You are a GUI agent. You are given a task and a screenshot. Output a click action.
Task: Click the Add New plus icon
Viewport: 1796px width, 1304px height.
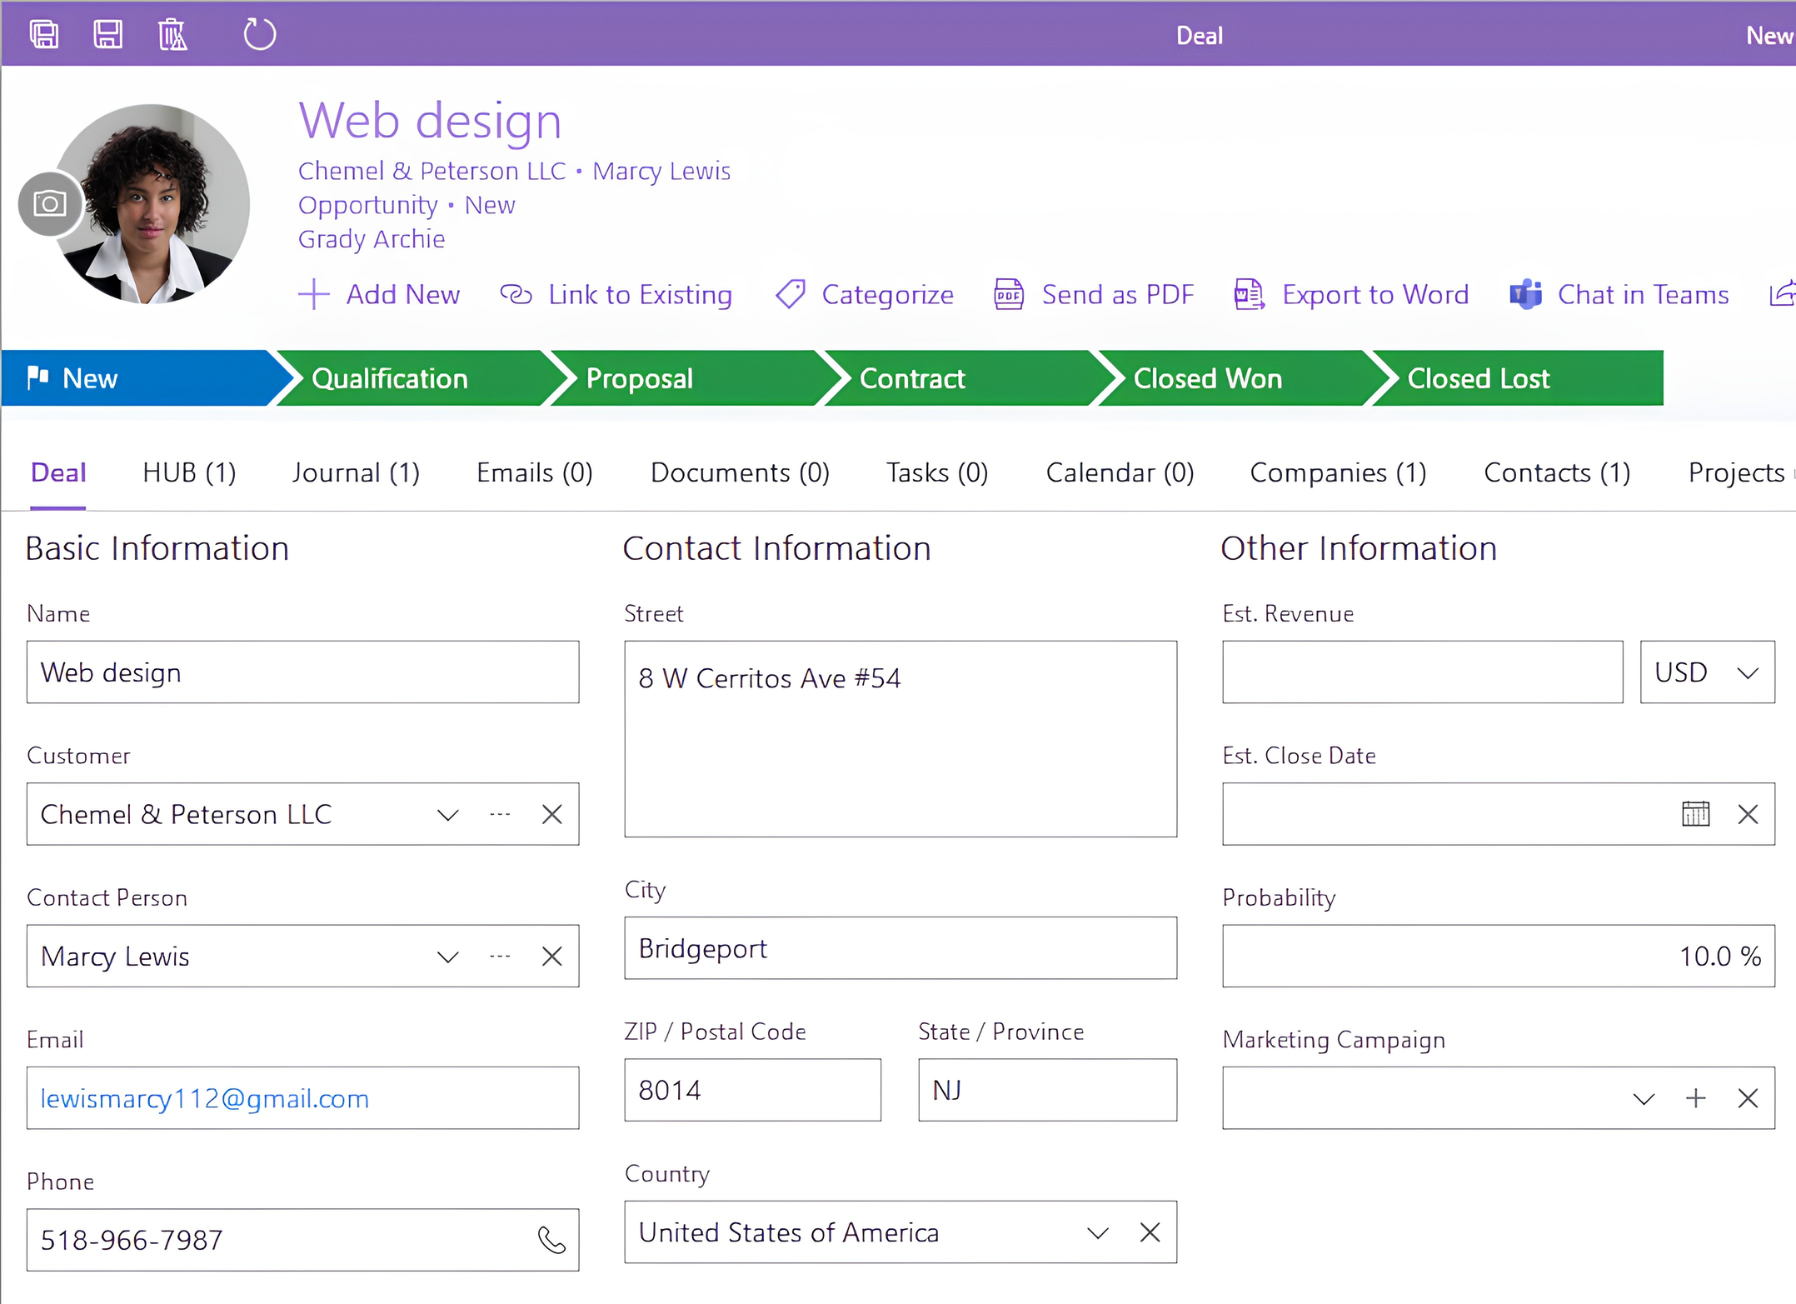tap(314, 294)
